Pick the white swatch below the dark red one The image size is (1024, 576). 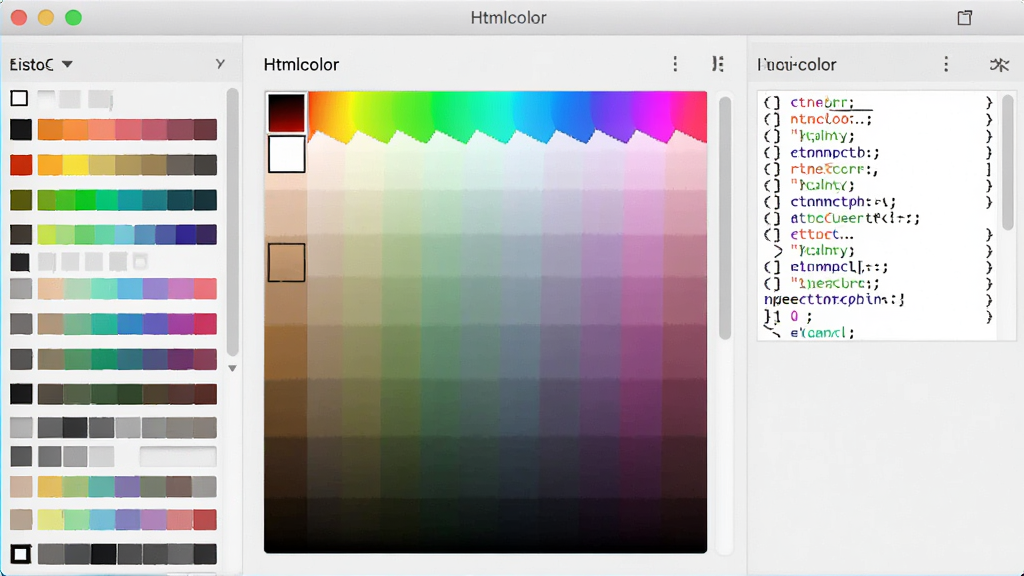(287, 154)
